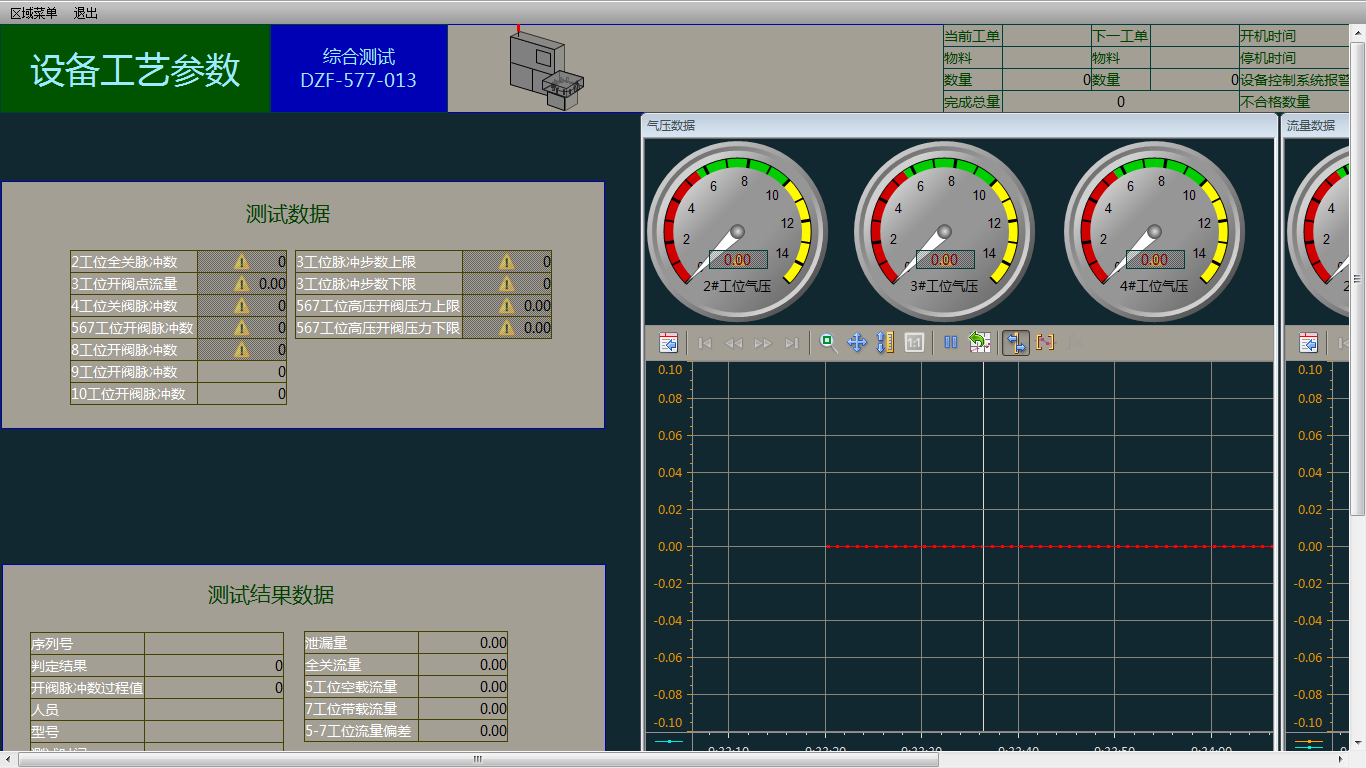Image resolution: width=1366 pixels, height=768 pixels.
Task: Click the 9工位开阀脉冲数 value field
Action: click(x=242, y=372)
